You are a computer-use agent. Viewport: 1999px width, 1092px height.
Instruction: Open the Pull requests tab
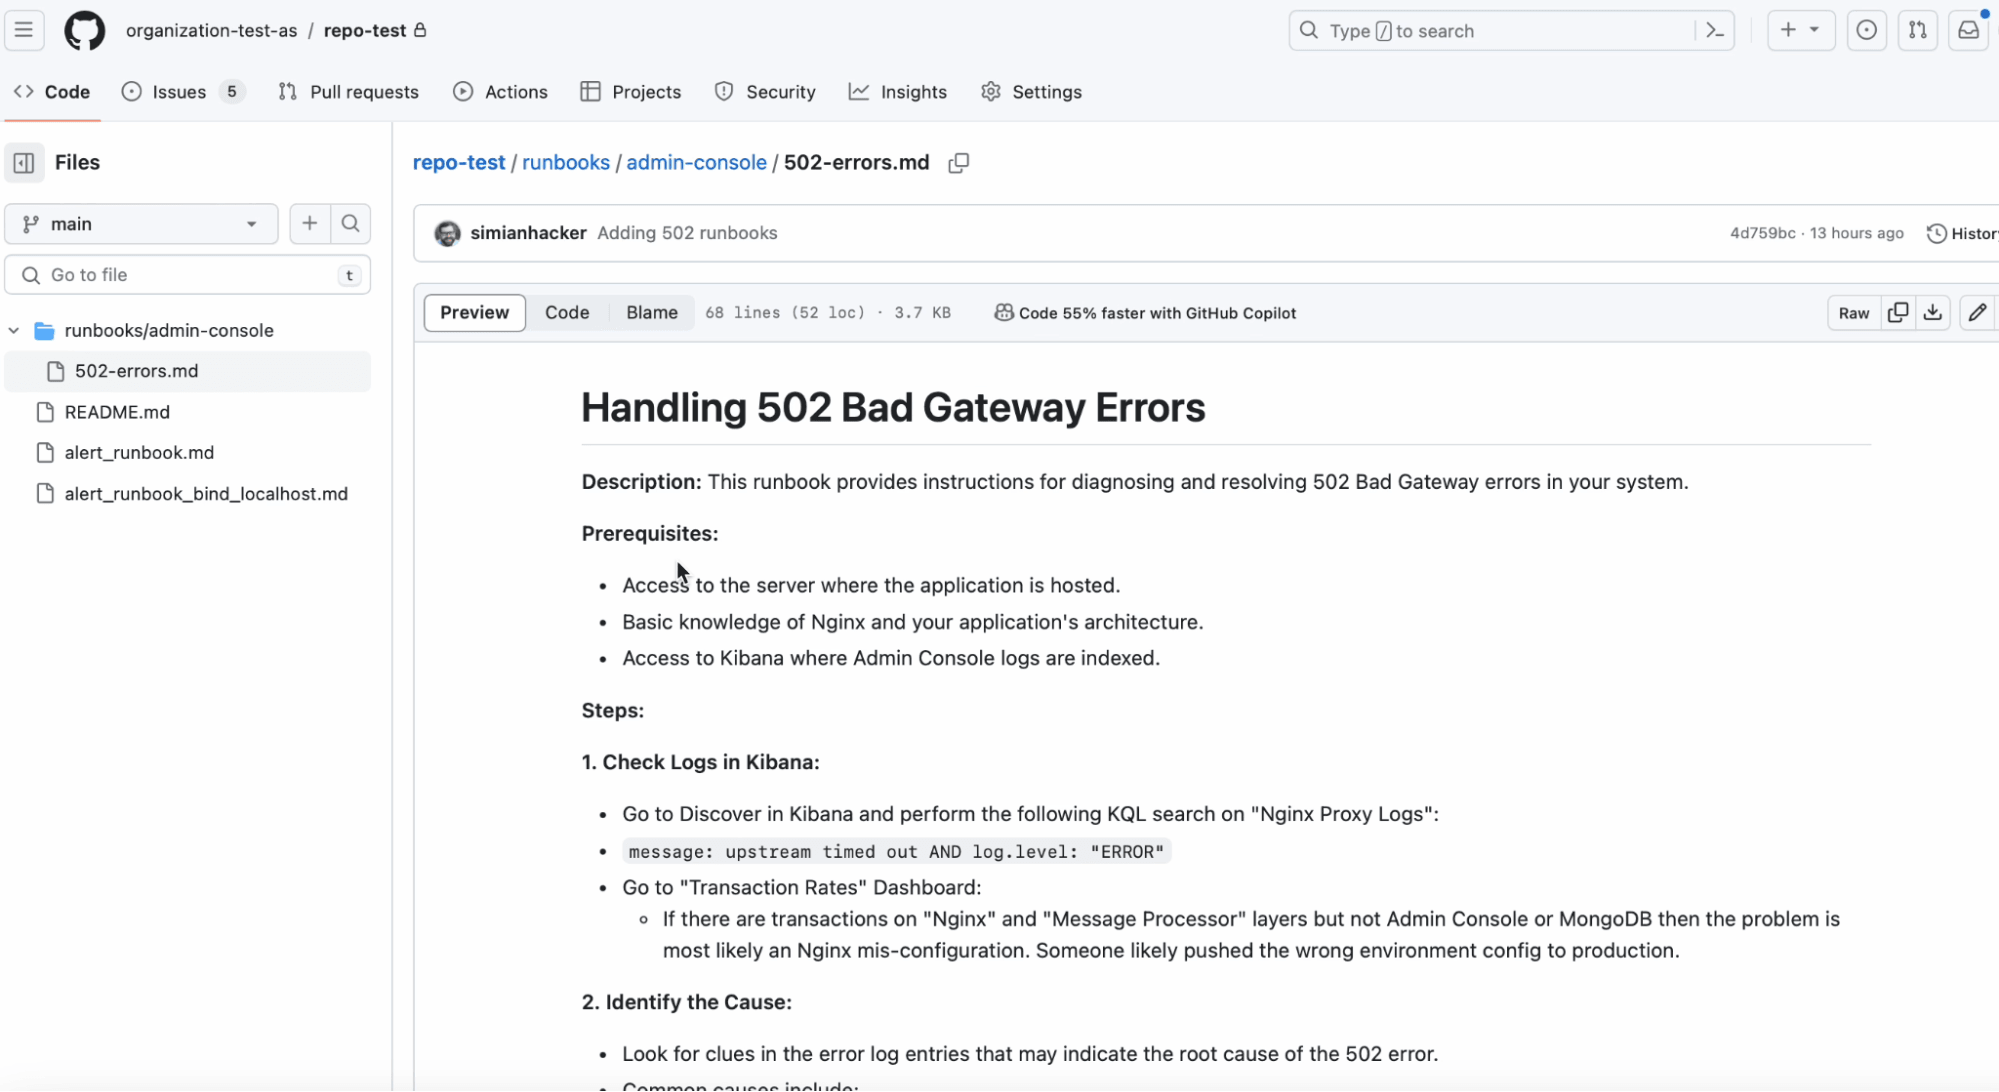[x=348, y=92]
